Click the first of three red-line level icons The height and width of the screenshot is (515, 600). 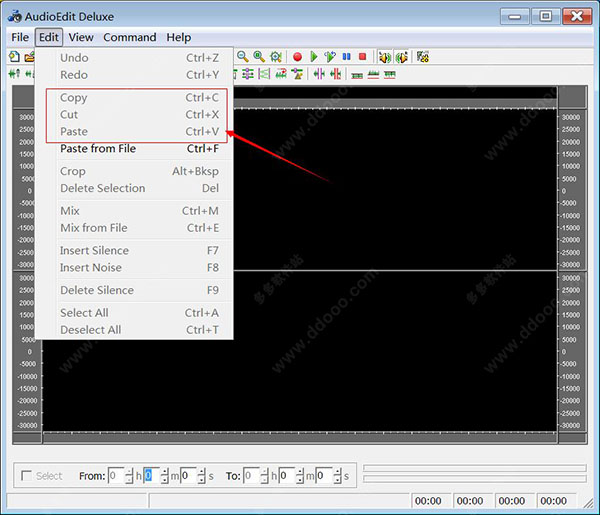click(357, 75)
